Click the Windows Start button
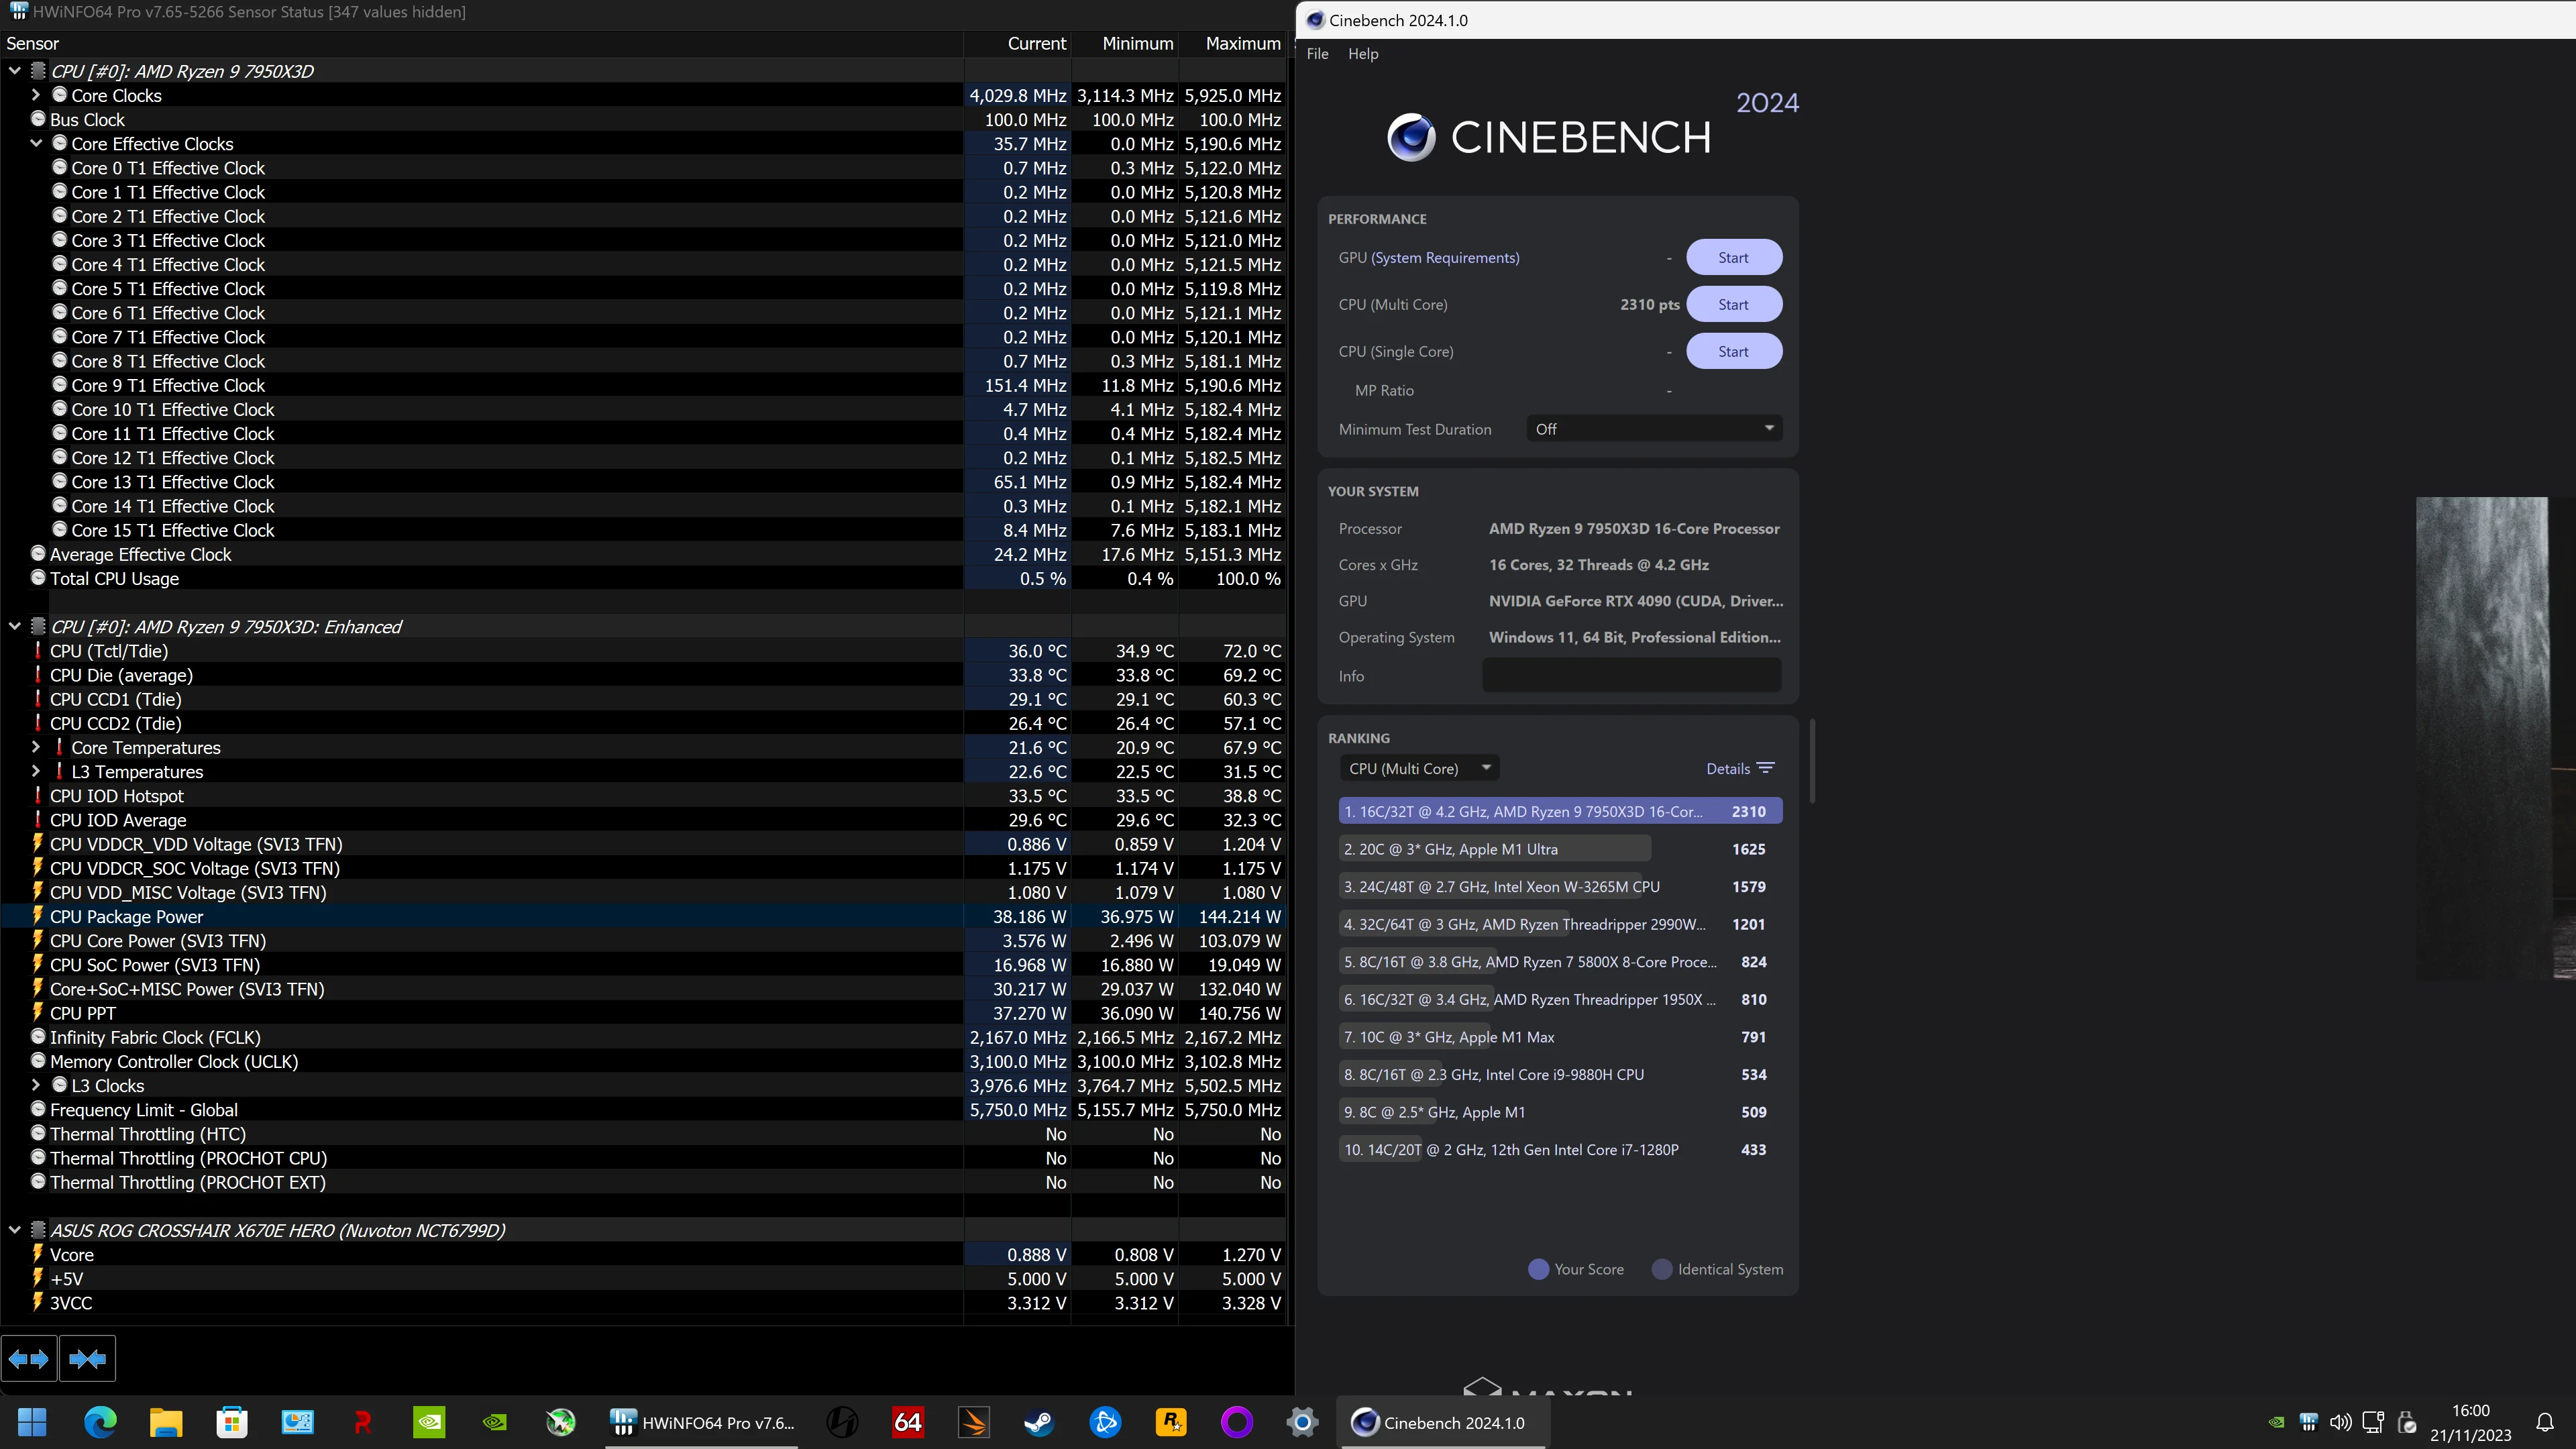This screenshot has width=2576, height=1449. pos(33,1422)
